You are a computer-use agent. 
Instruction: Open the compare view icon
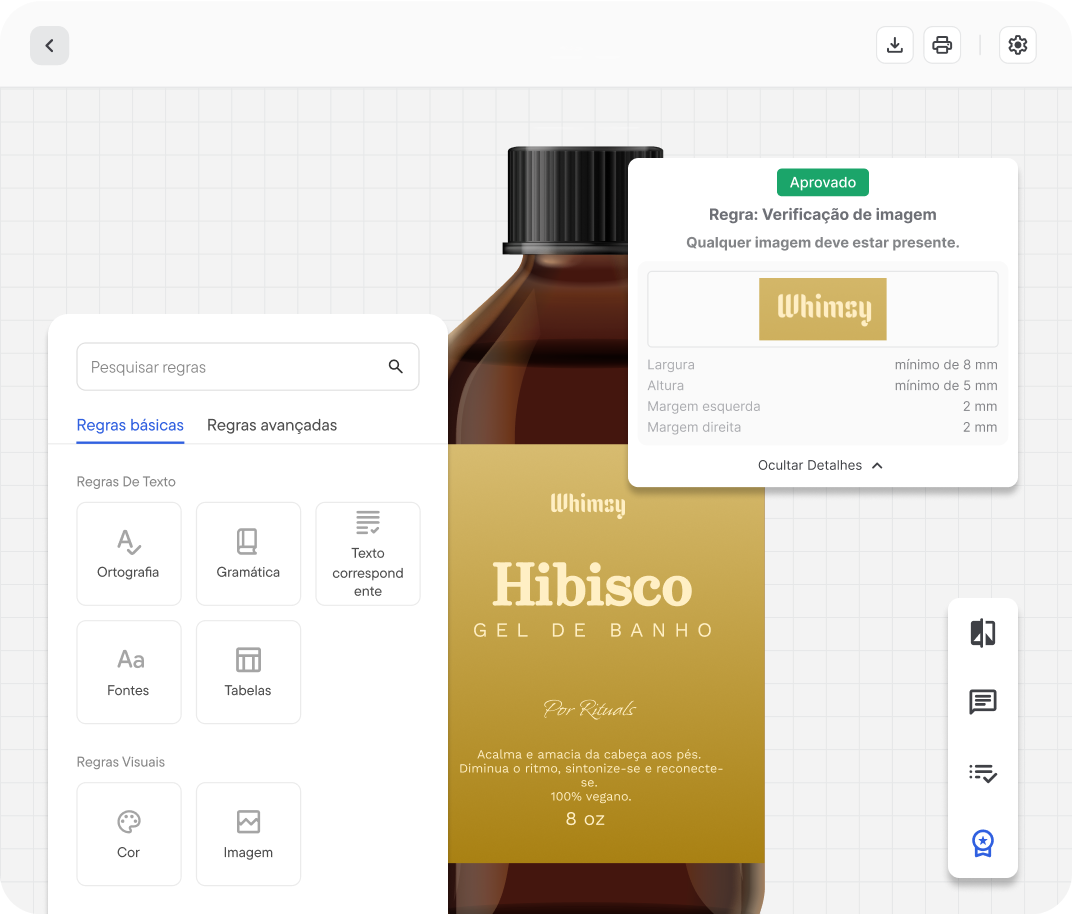coord(983,633)
